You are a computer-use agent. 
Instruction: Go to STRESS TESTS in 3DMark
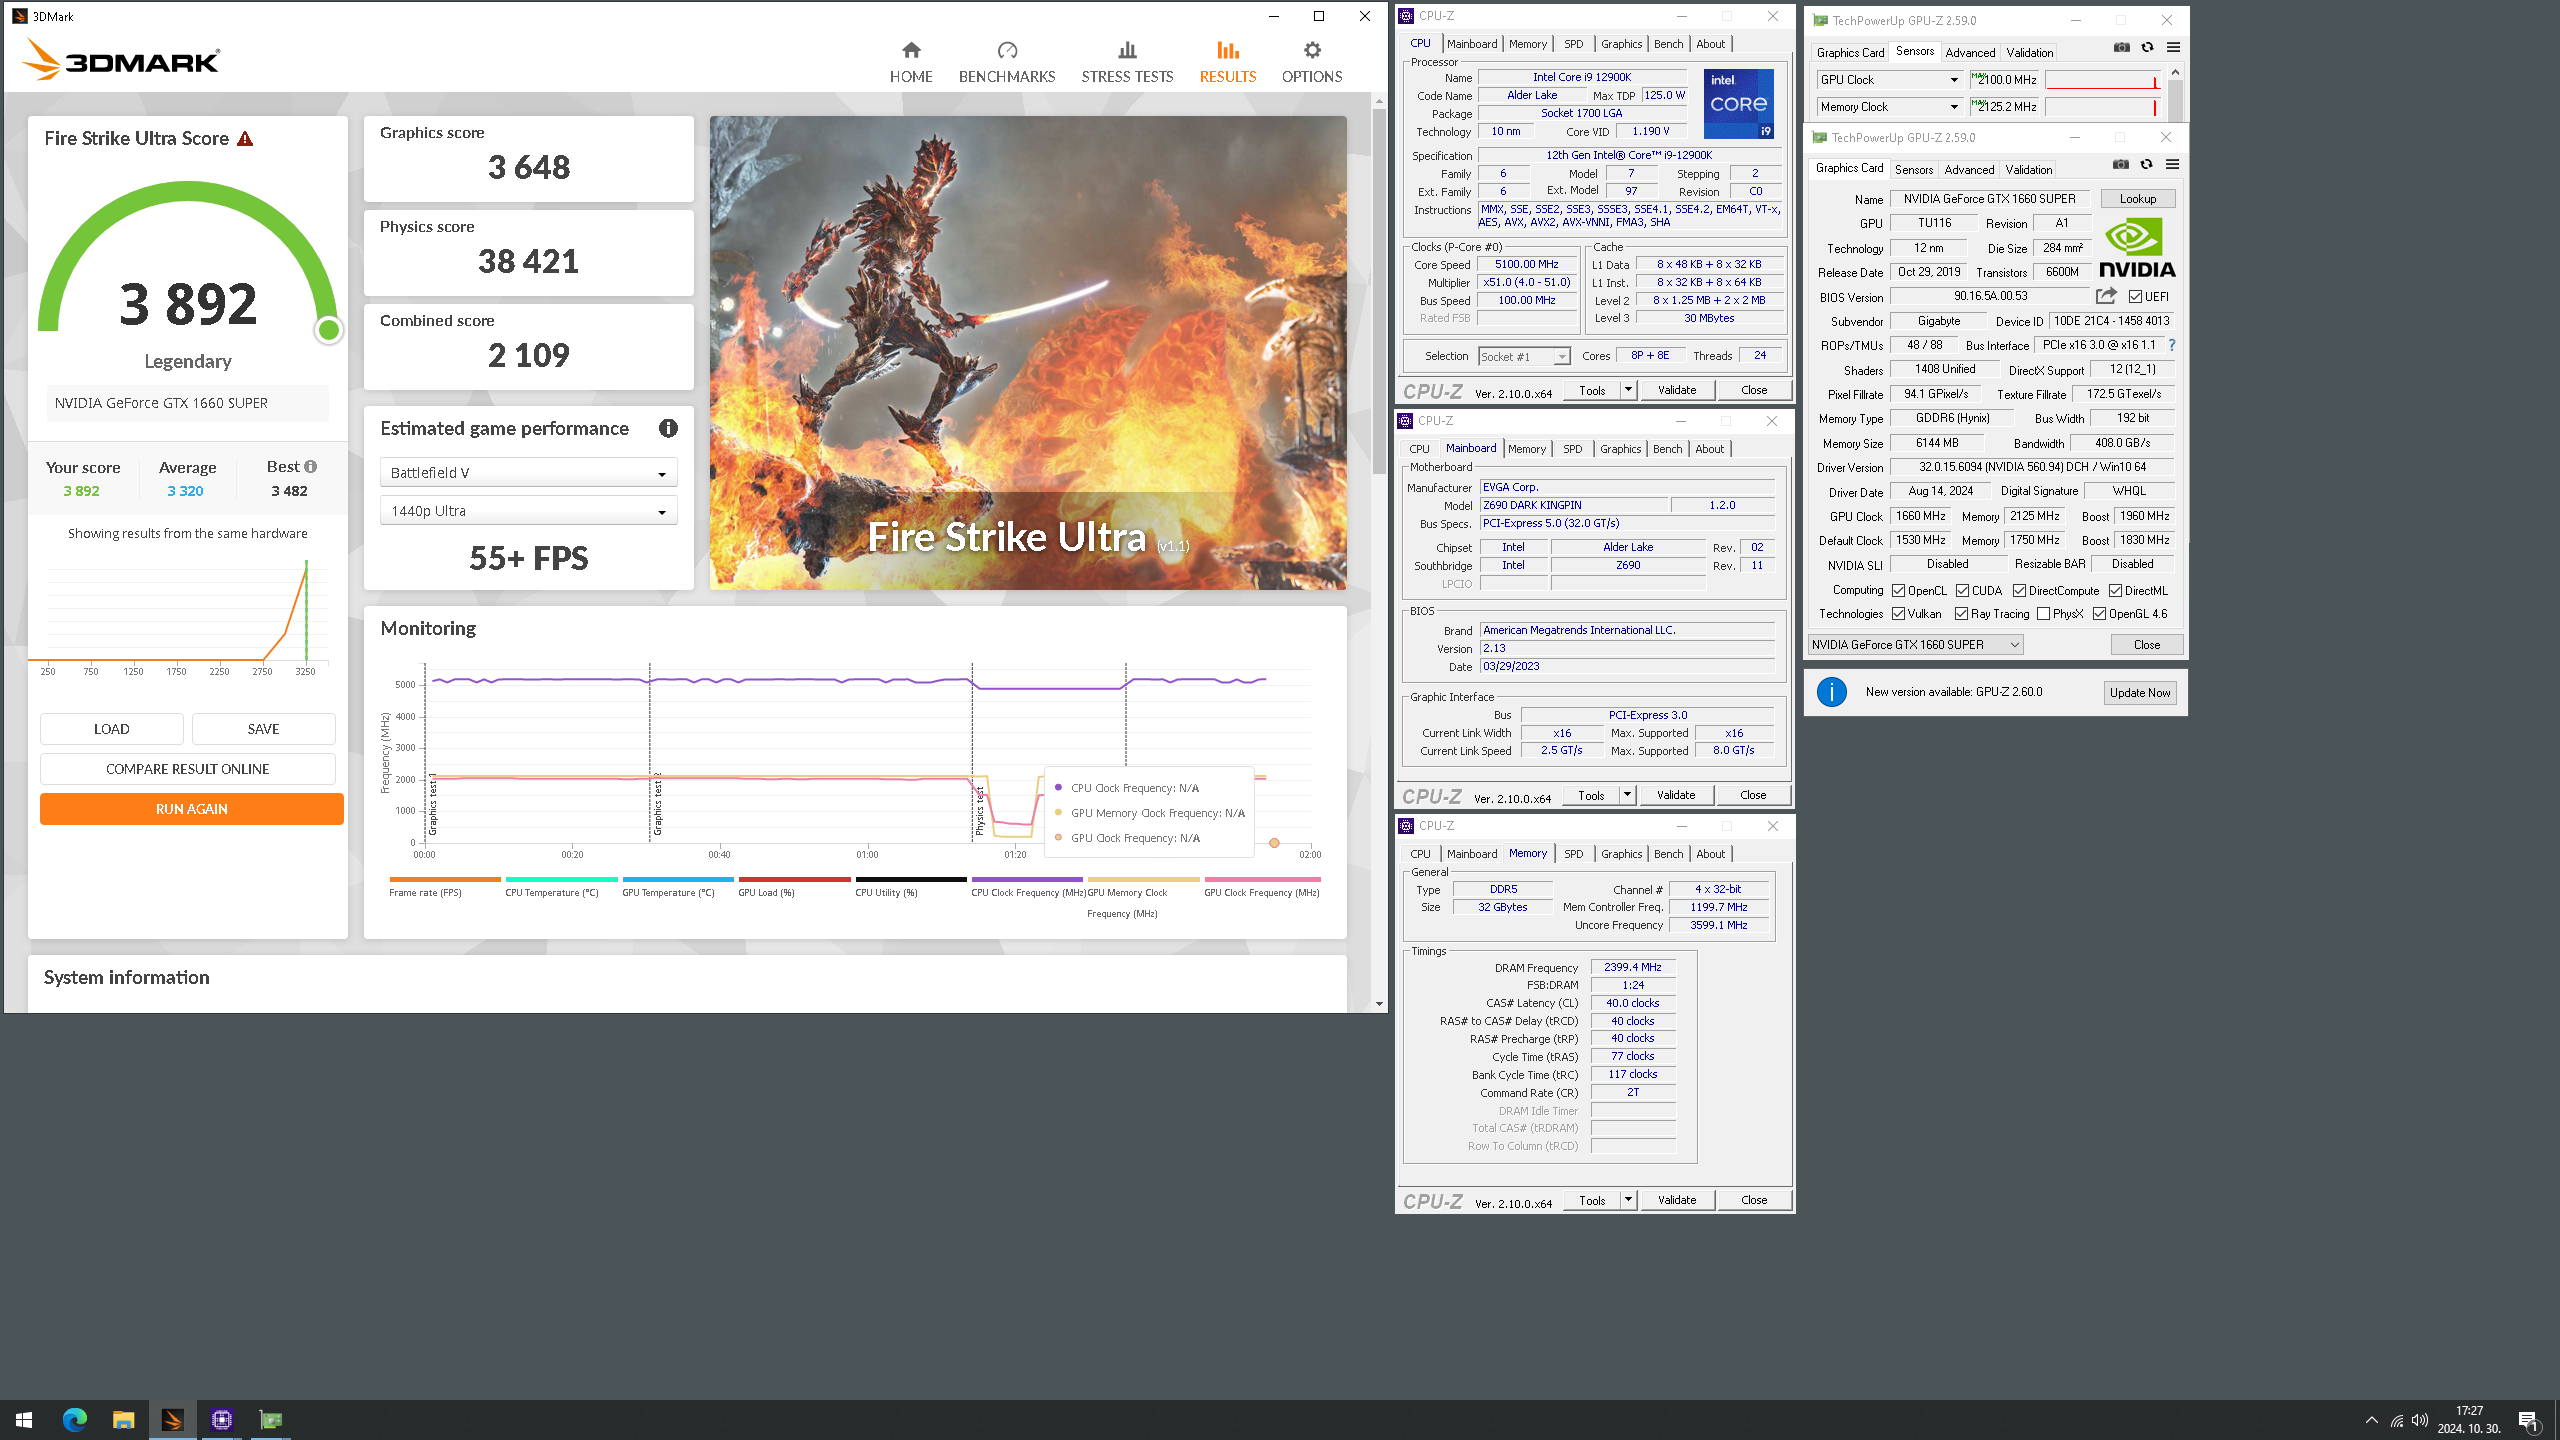(1127, 62)
